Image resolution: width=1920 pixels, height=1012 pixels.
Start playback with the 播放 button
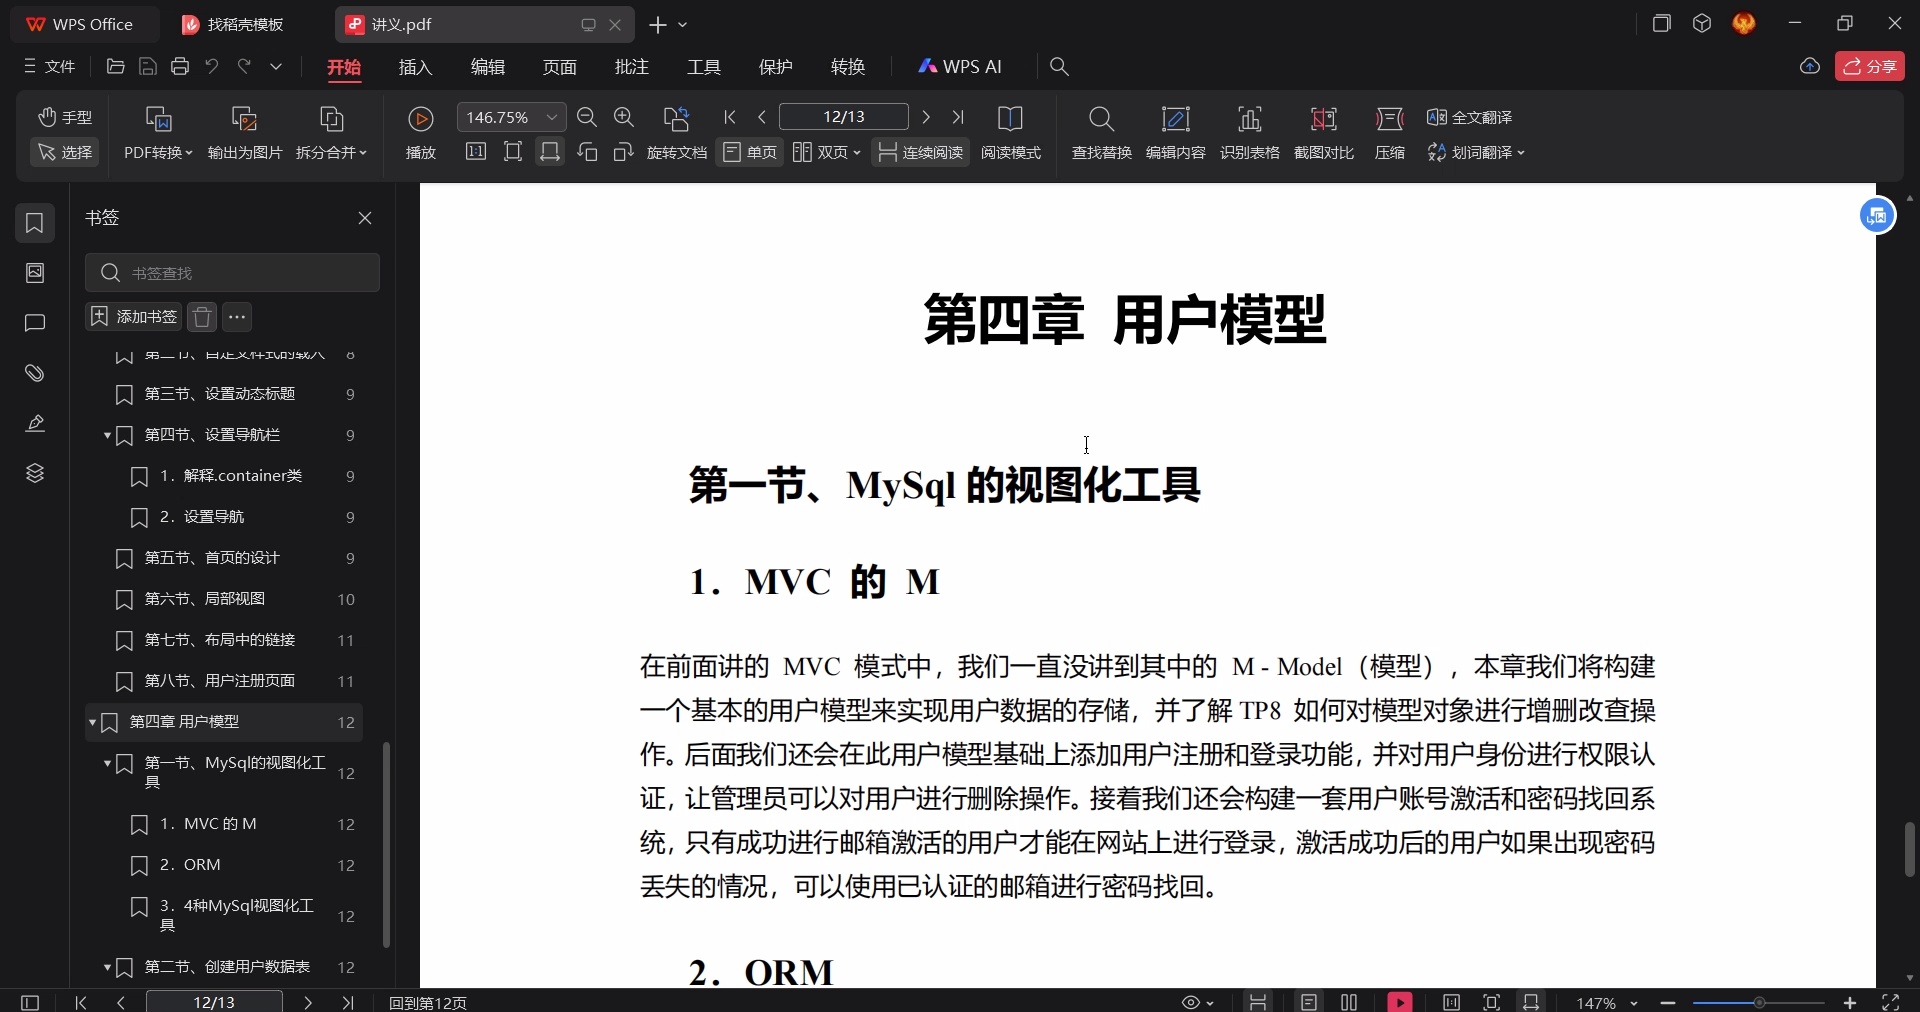click(421, 133)
